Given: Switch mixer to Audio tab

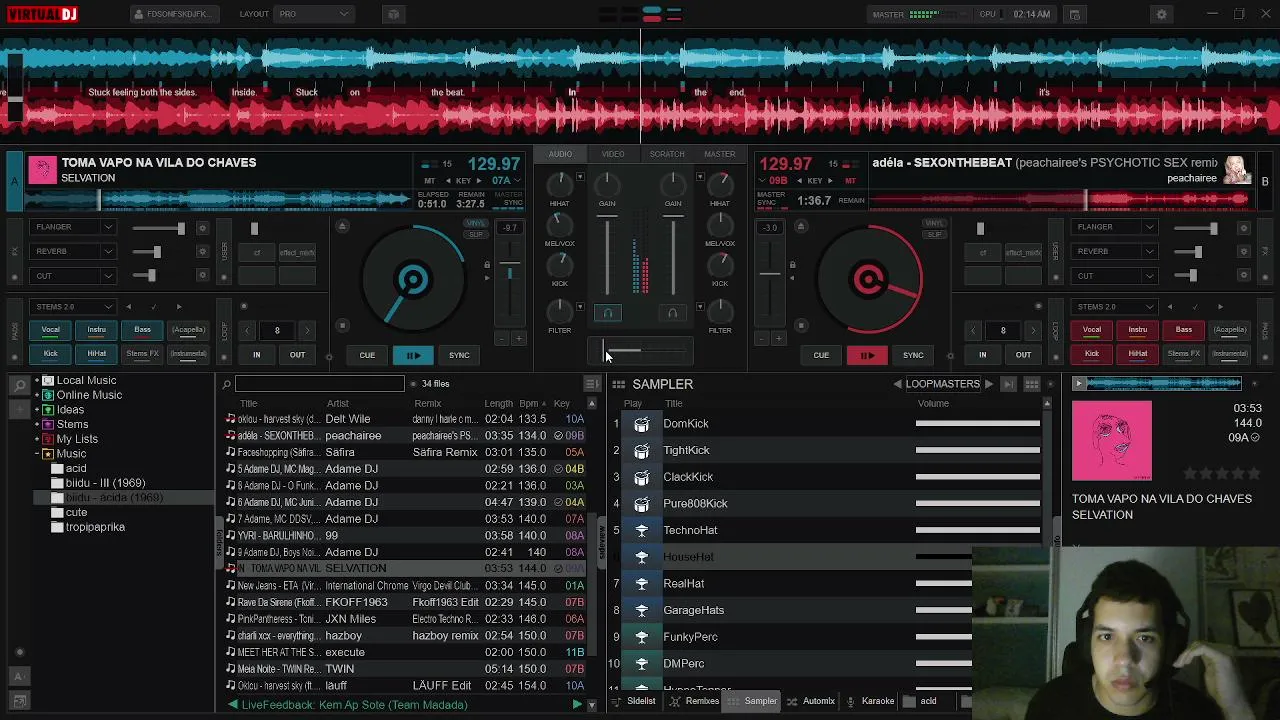Looking at the screenshot, I should tap(560, 155).
